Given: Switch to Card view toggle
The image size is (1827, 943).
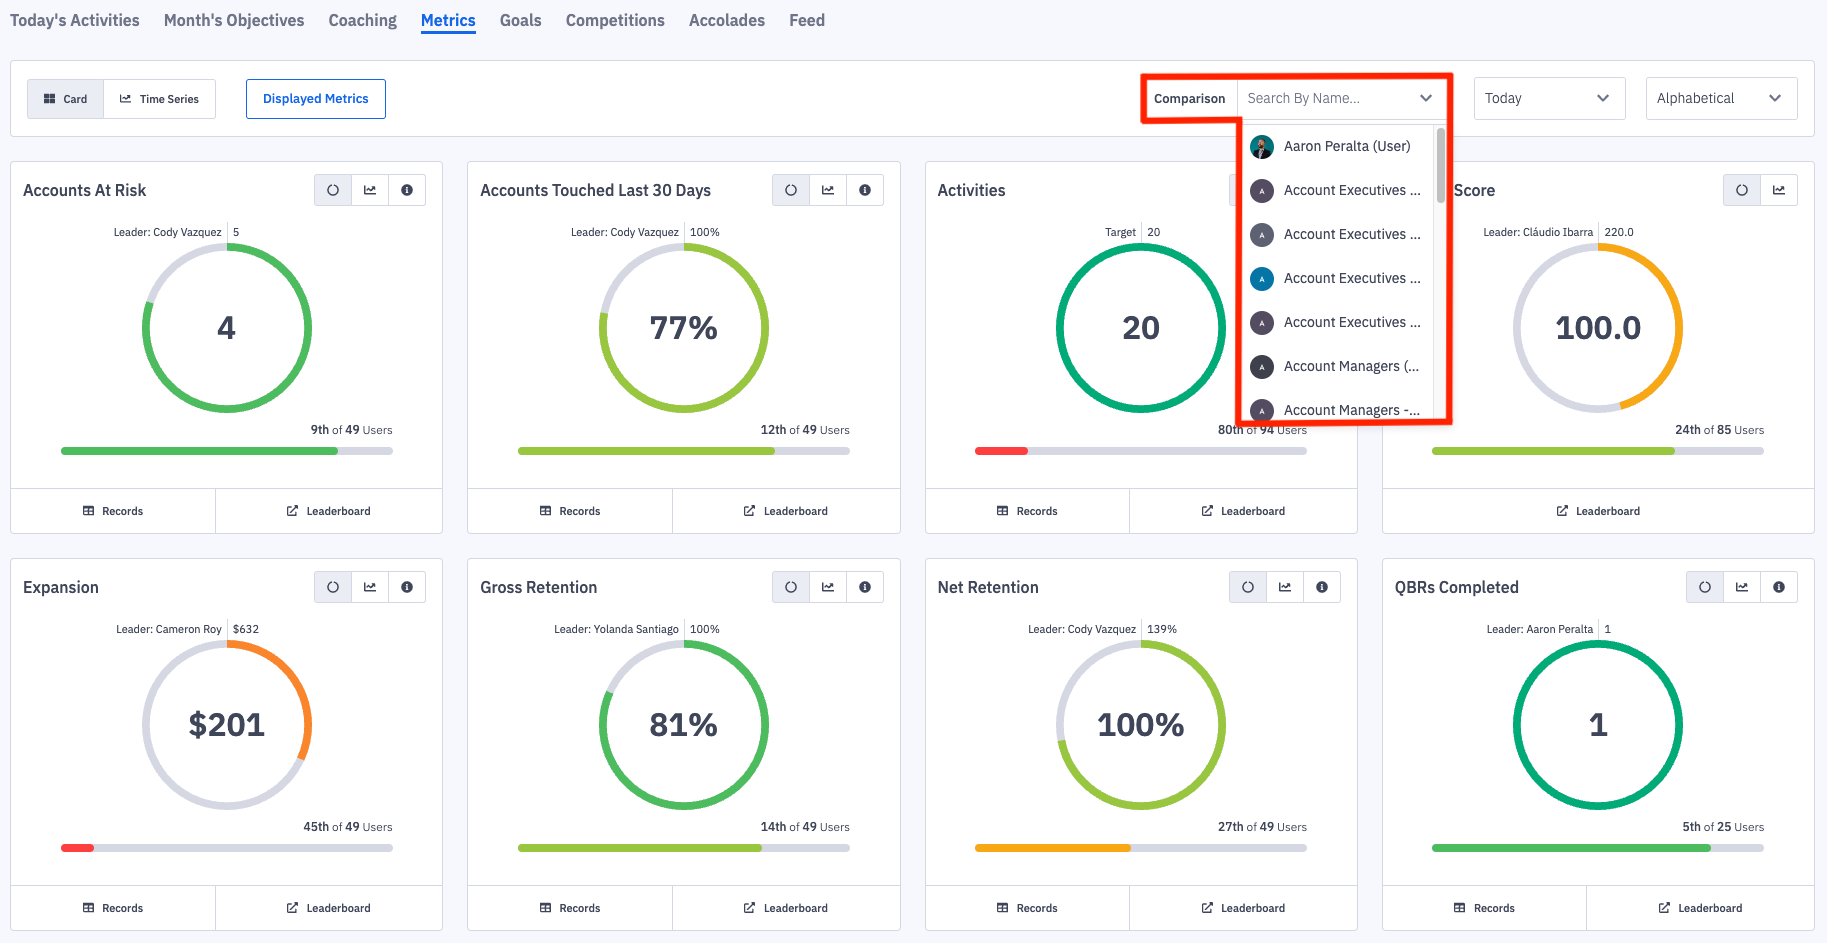Looking at the screenshot, I should point(66,99).
